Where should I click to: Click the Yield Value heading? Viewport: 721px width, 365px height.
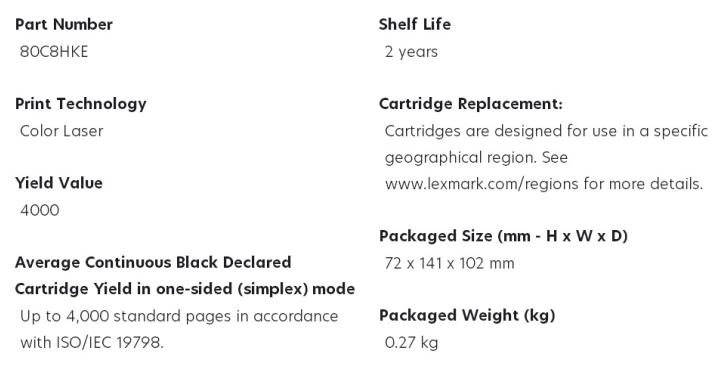(59, 183)
